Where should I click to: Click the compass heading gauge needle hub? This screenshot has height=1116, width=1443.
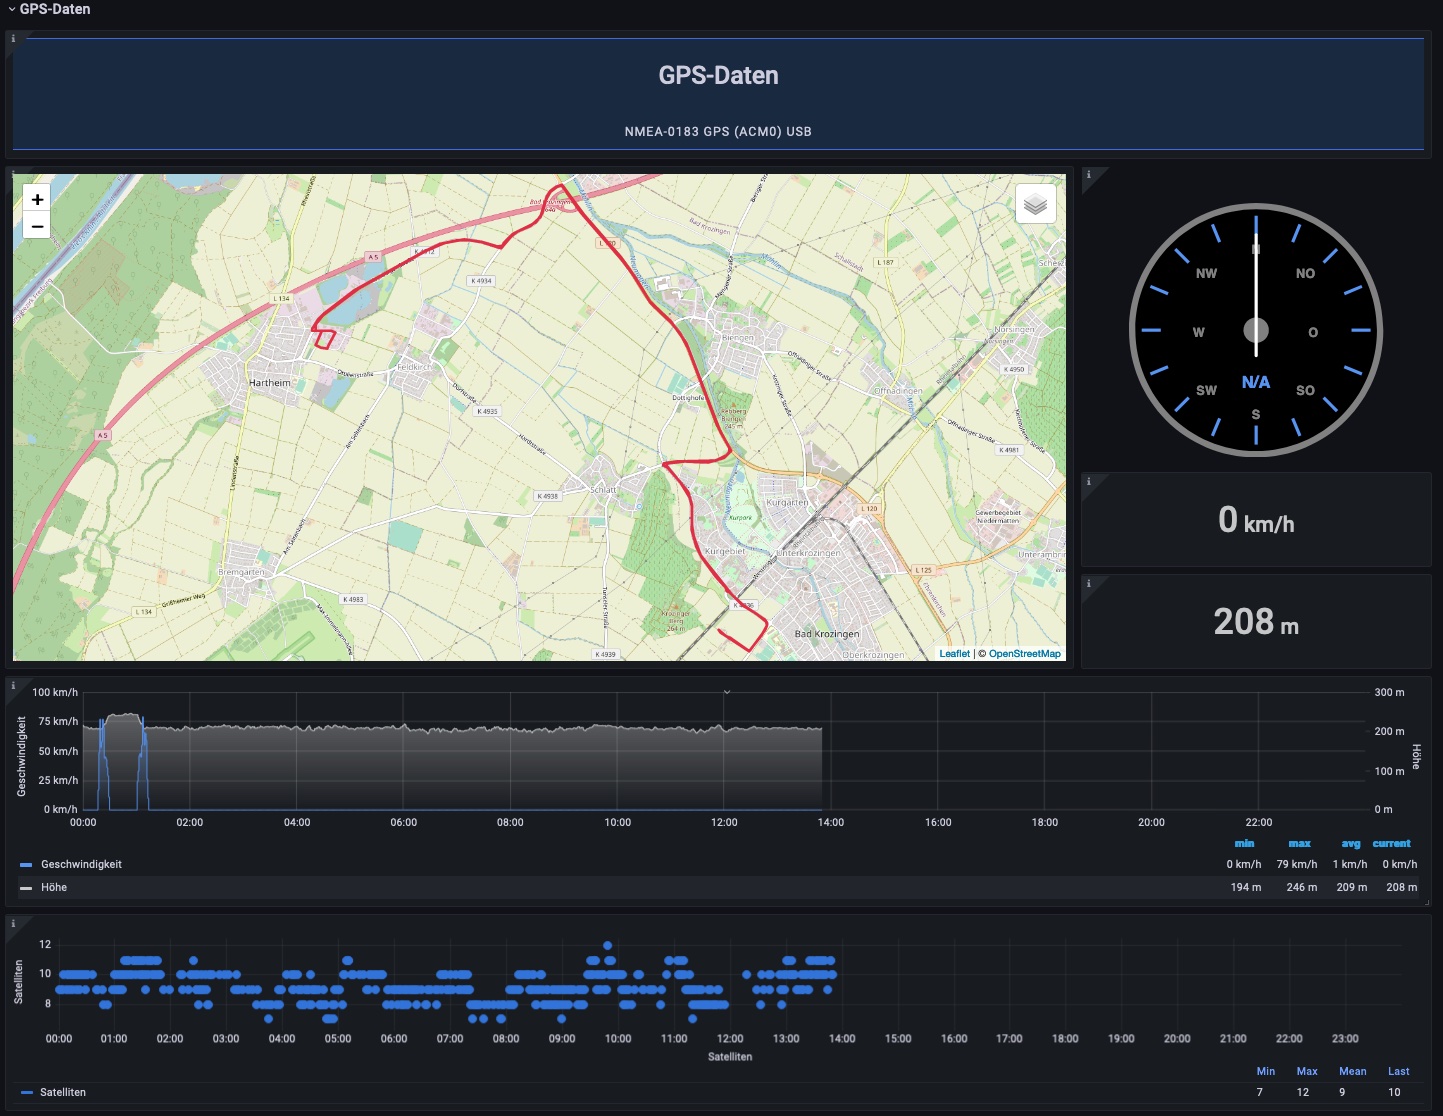click(x=1256, y=330)
